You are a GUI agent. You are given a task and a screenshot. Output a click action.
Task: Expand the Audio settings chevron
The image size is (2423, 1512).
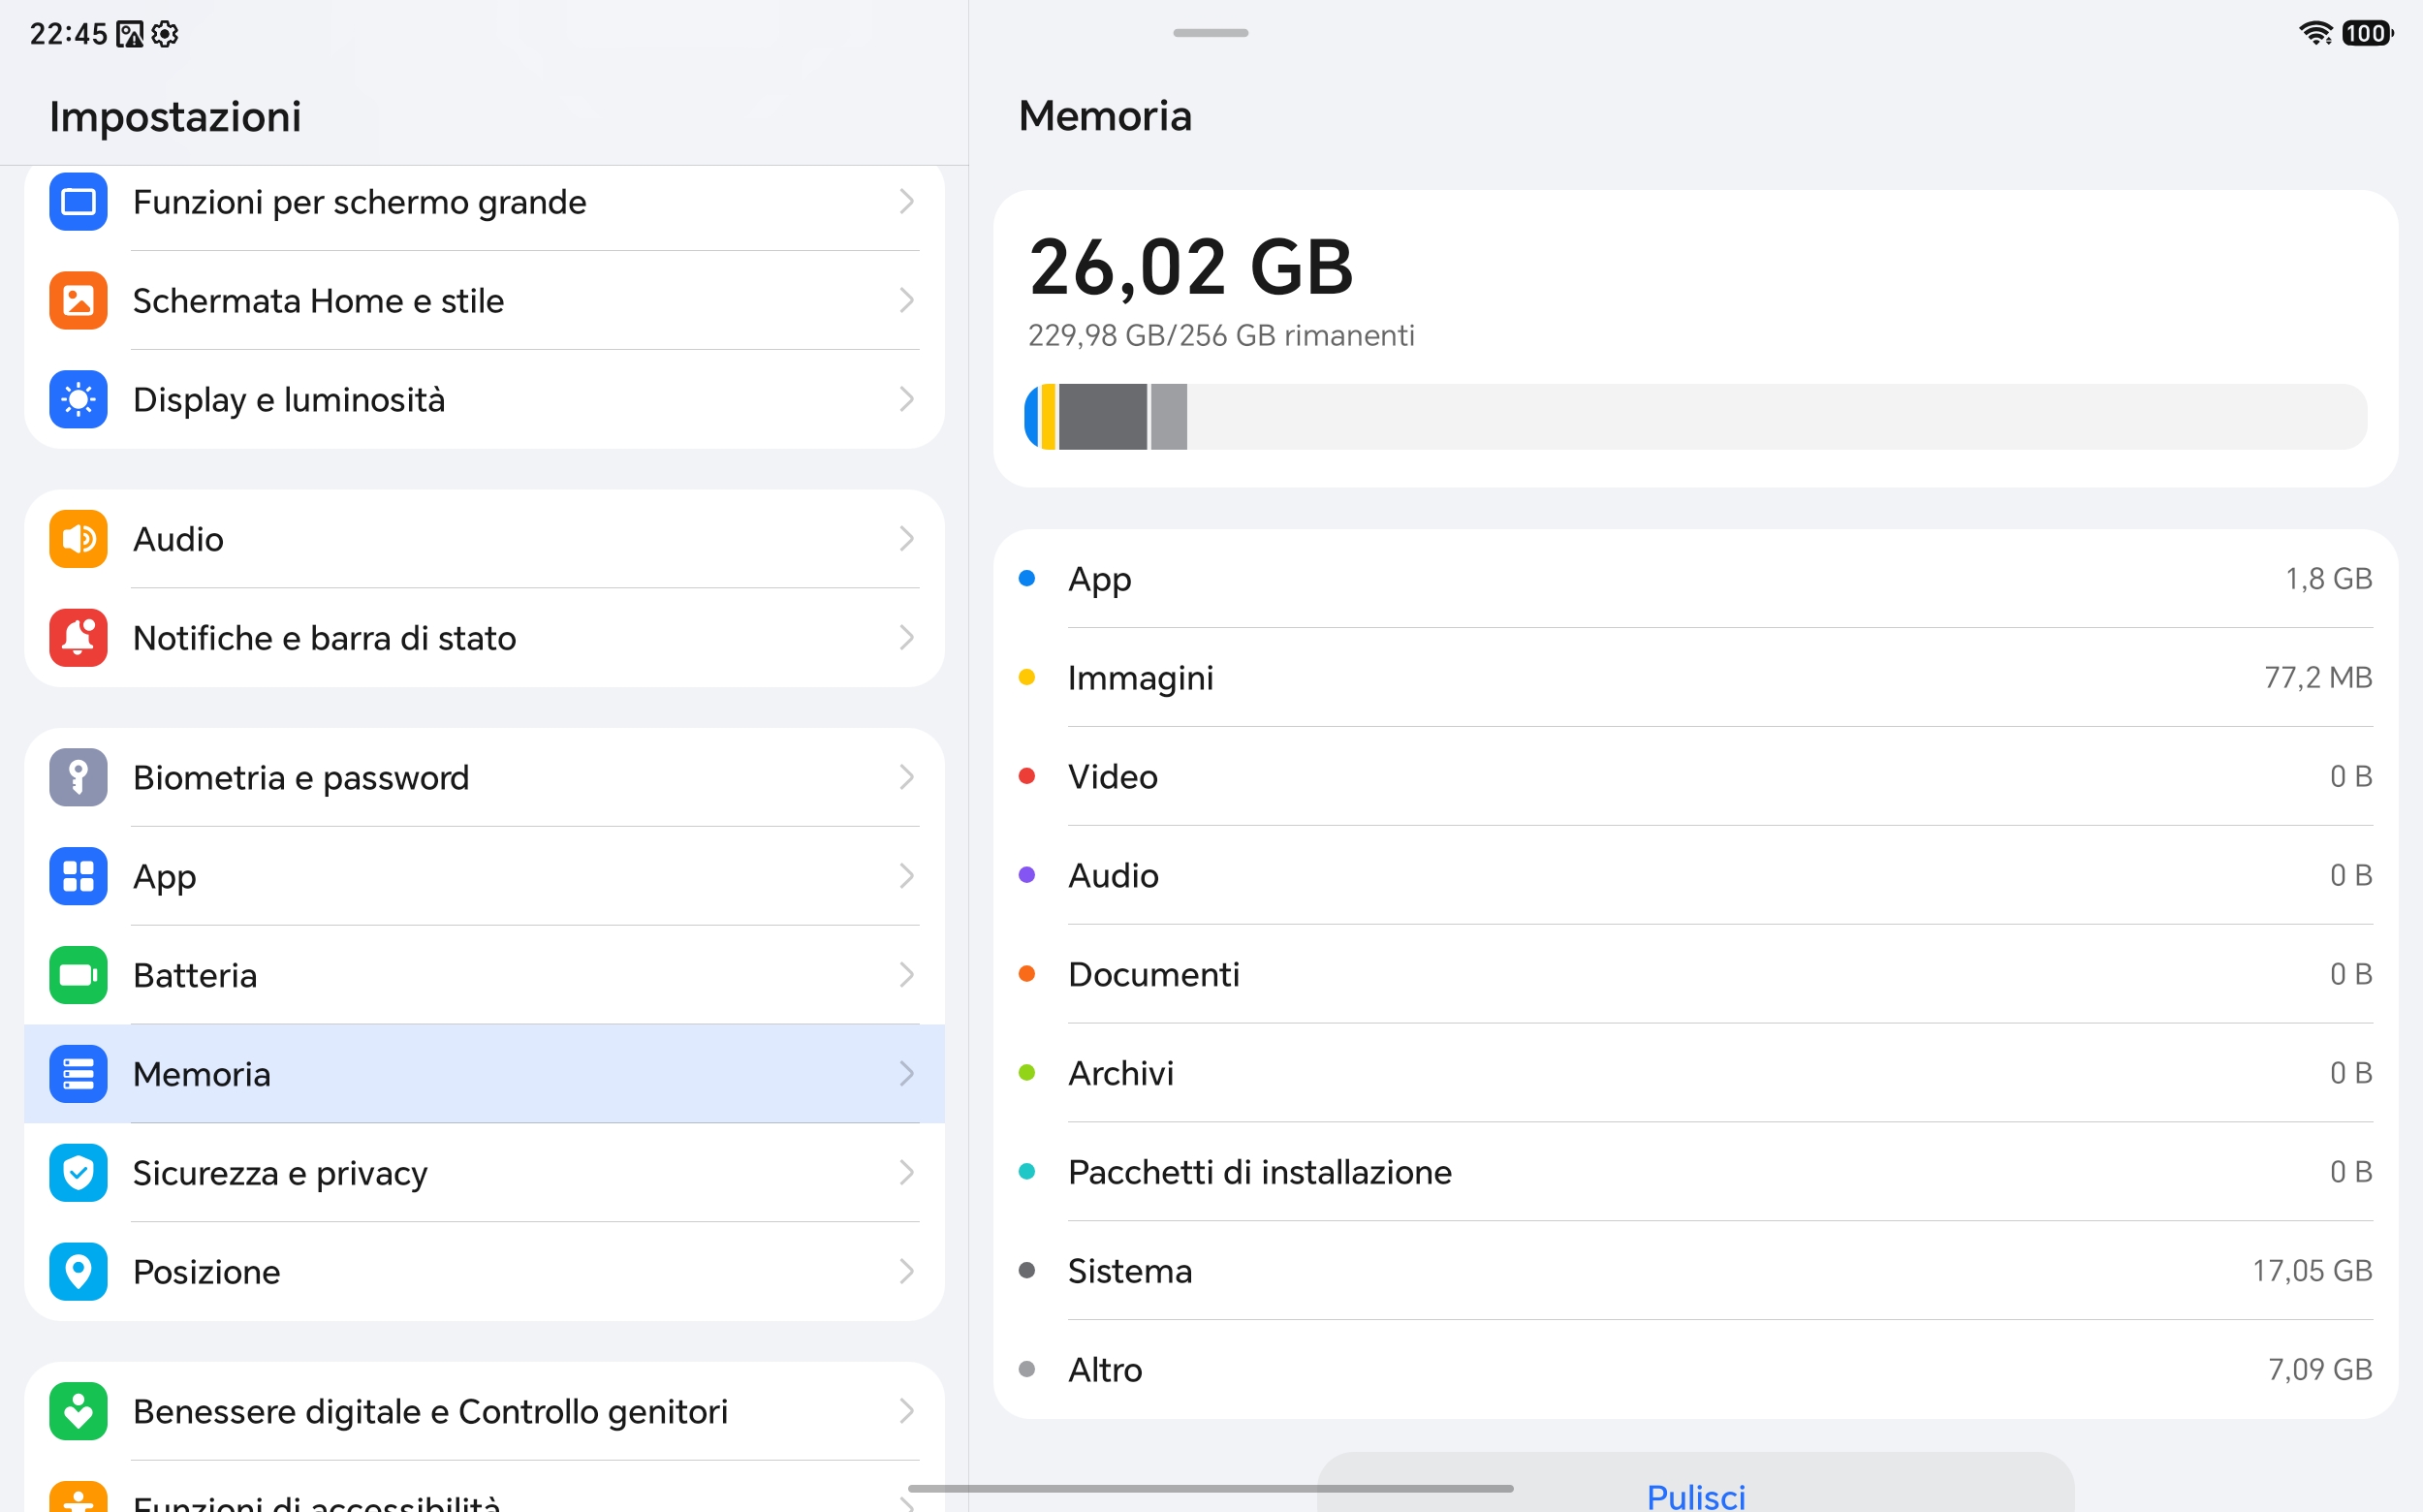[906, 539]
